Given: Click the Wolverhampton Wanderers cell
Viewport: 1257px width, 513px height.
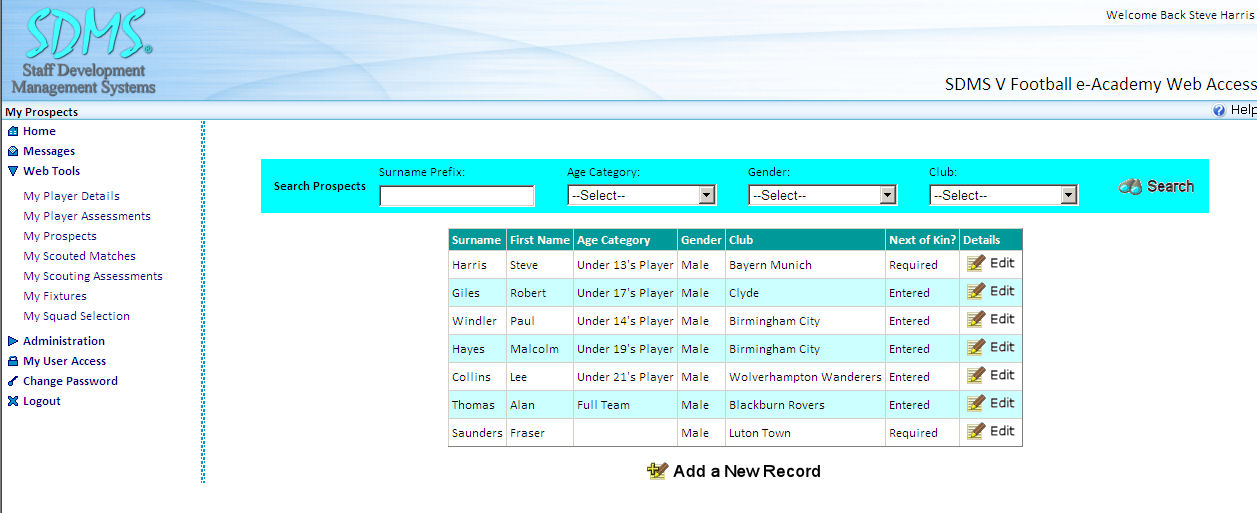Looking at the screenshot, I should point(805,377).
